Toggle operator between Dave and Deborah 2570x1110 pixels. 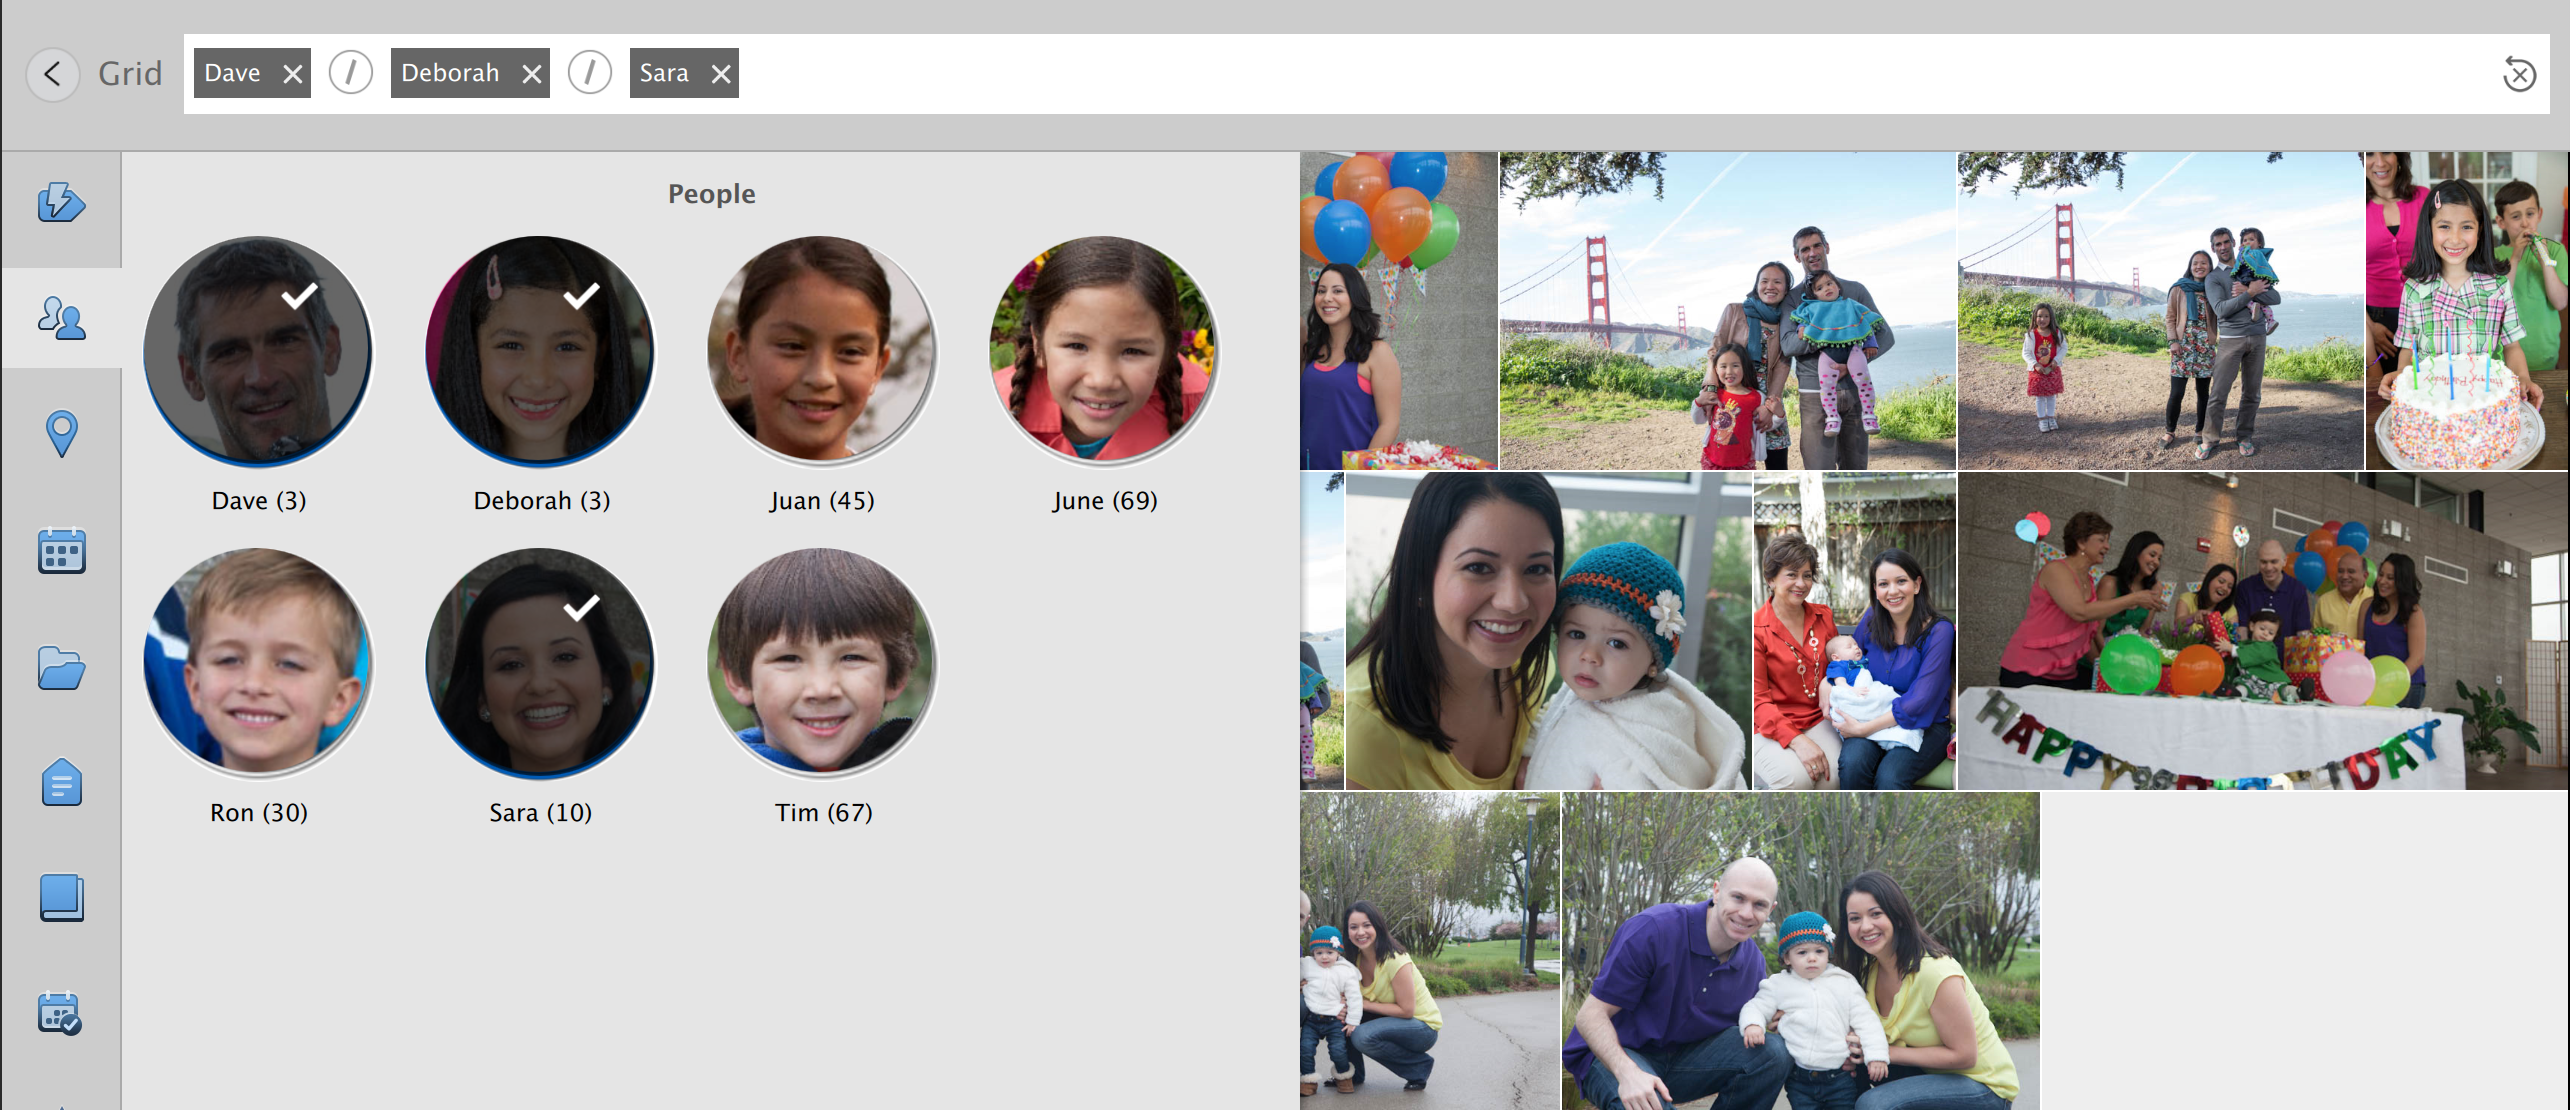pos(351,73)
